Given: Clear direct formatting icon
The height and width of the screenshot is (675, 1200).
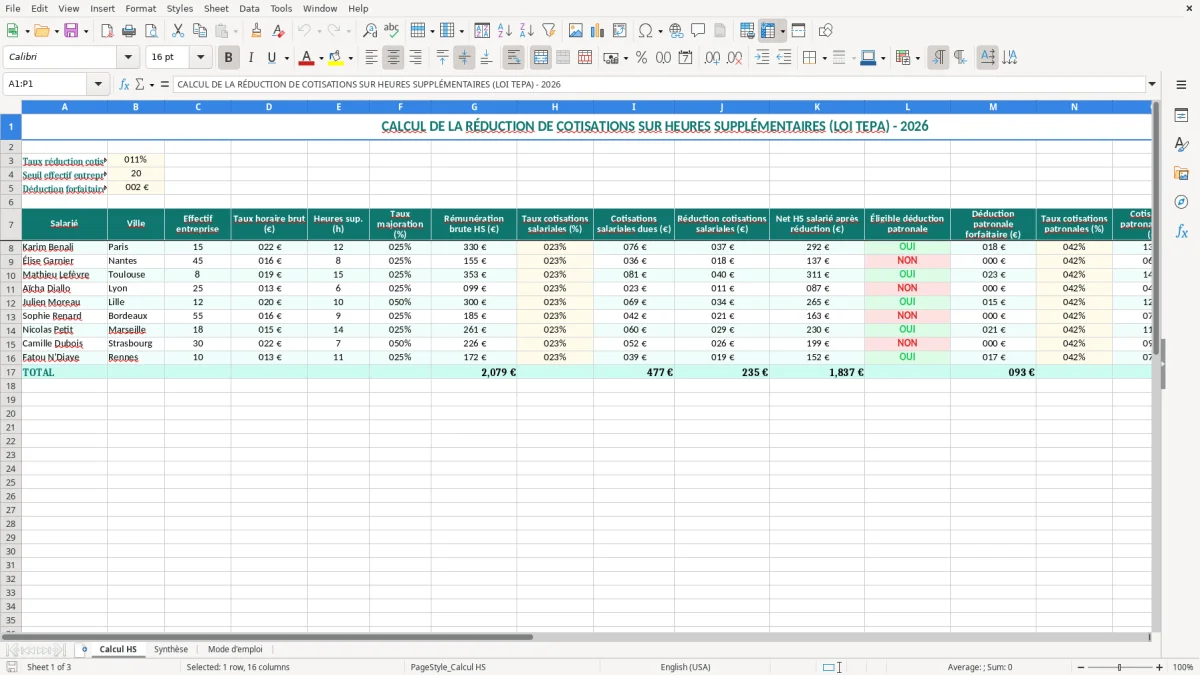Looking at the screenshot, I should (280, 31).
